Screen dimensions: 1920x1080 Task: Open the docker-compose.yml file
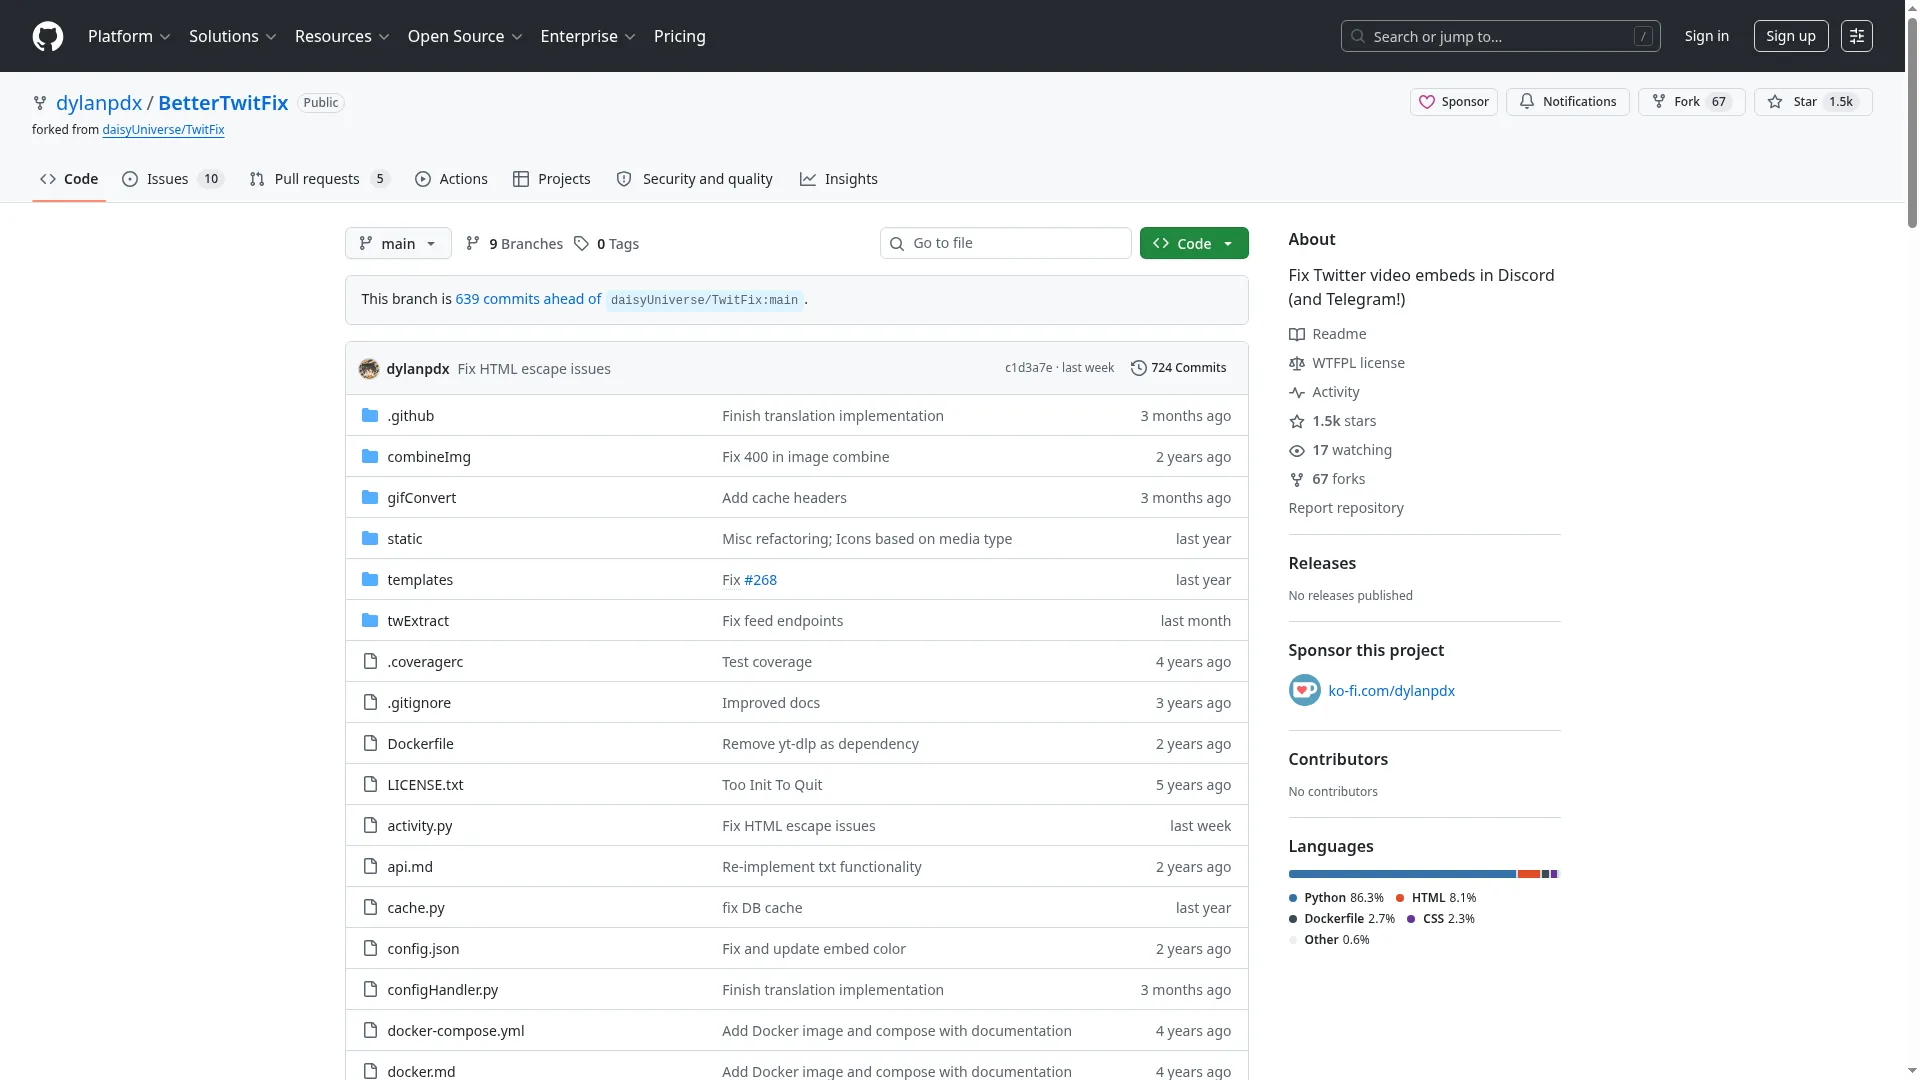coord(455,1031)
